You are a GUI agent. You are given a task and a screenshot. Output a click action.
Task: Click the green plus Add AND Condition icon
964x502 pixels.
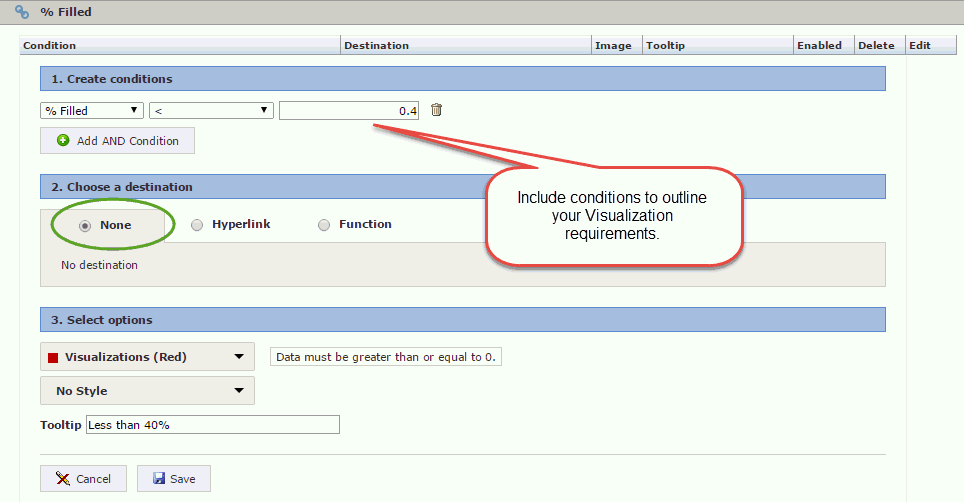(63, 141)
